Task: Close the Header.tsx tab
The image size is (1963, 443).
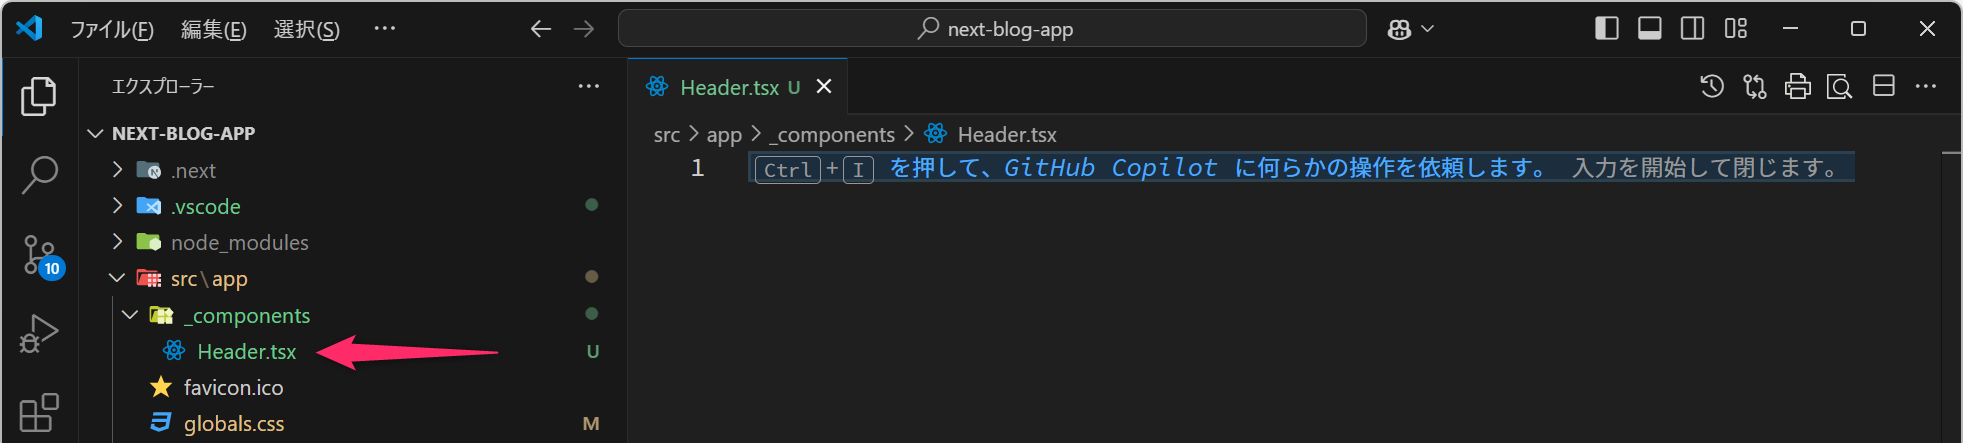Action: (824, 87)
